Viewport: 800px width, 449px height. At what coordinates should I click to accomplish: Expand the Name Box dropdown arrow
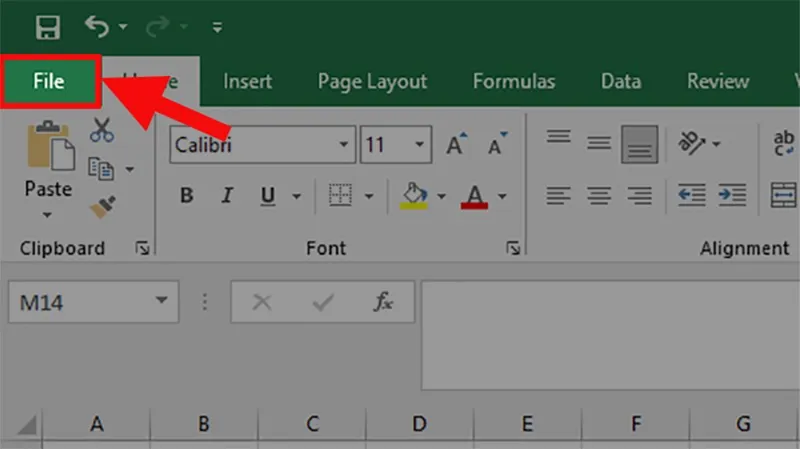(161, 303)
